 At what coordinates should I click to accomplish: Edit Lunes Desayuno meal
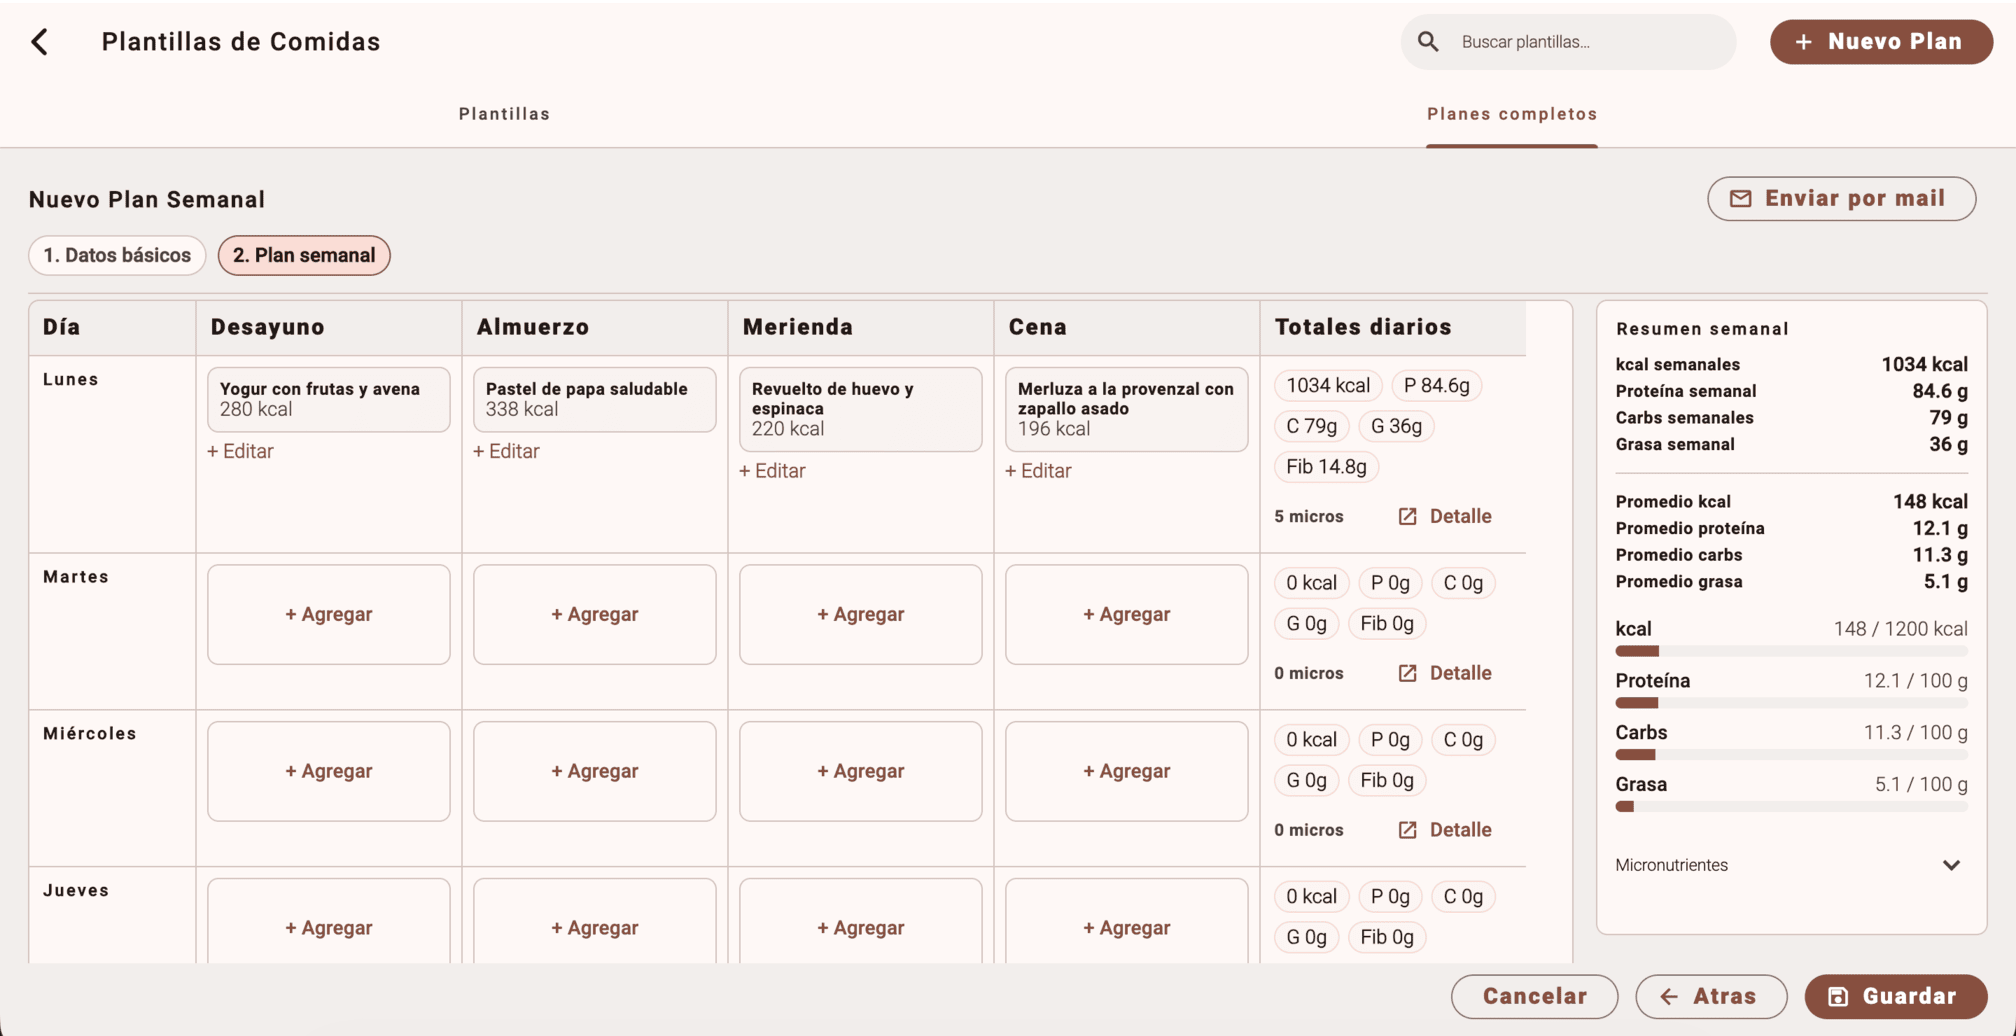[240, 452]
